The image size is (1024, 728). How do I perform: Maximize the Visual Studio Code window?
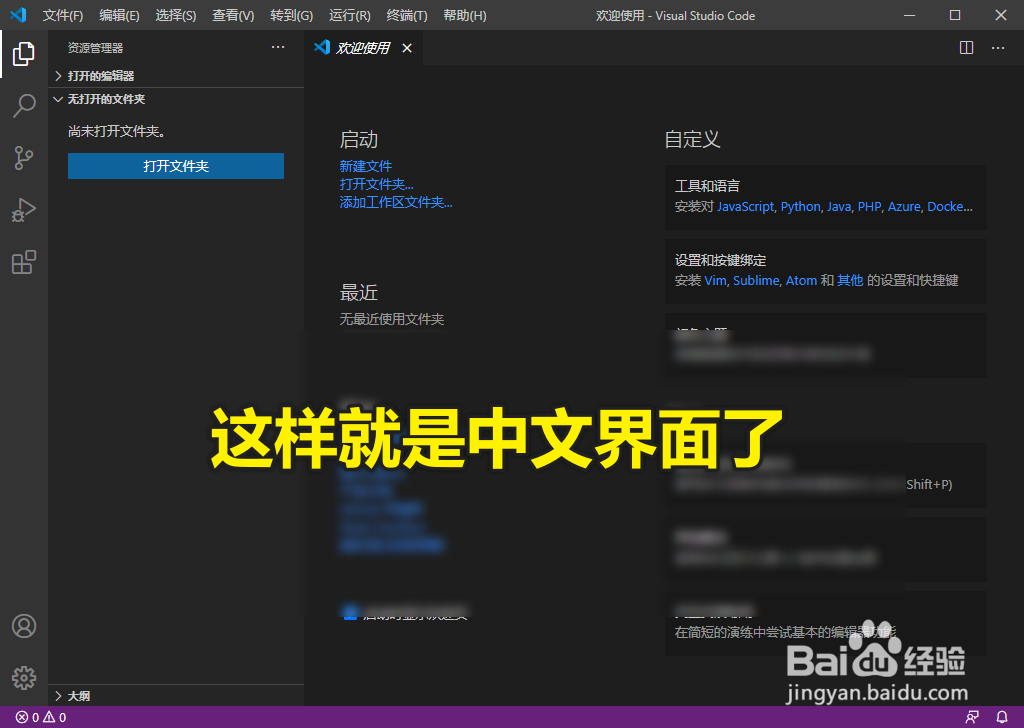click(955, 15)
